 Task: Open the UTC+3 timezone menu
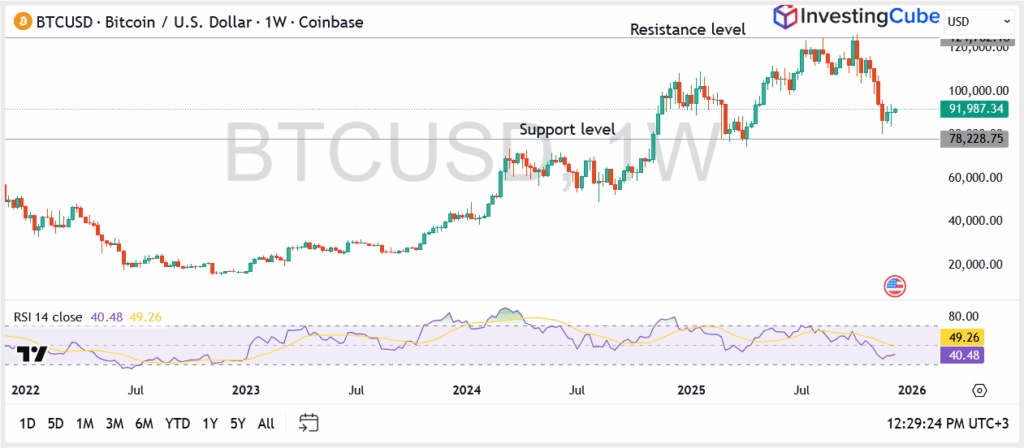pyautogui.click(x=953, y=423)
